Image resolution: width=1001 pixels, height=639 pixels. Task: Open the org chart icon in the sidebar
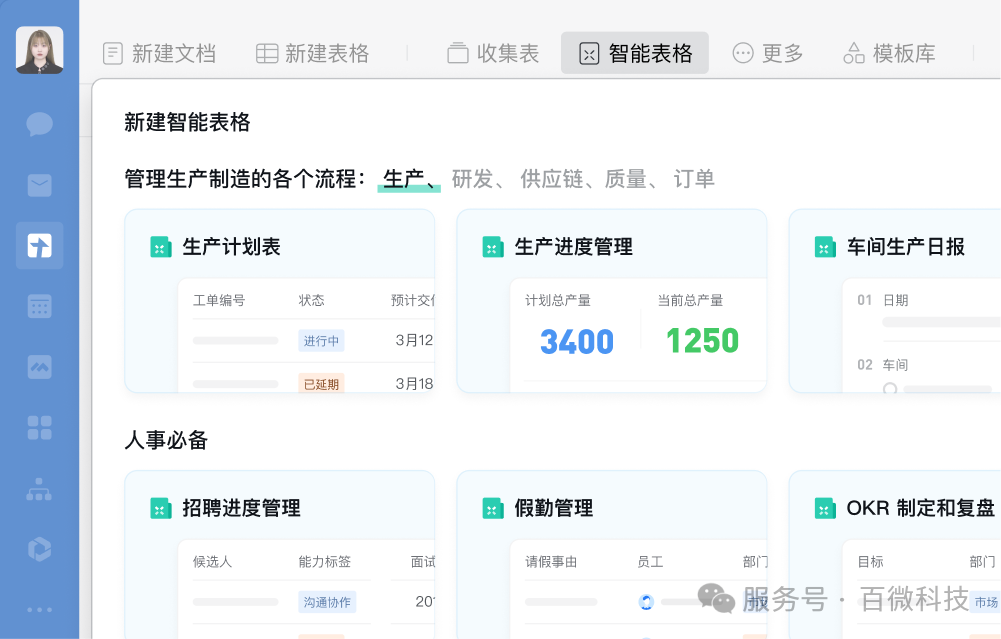click(39, 489)
